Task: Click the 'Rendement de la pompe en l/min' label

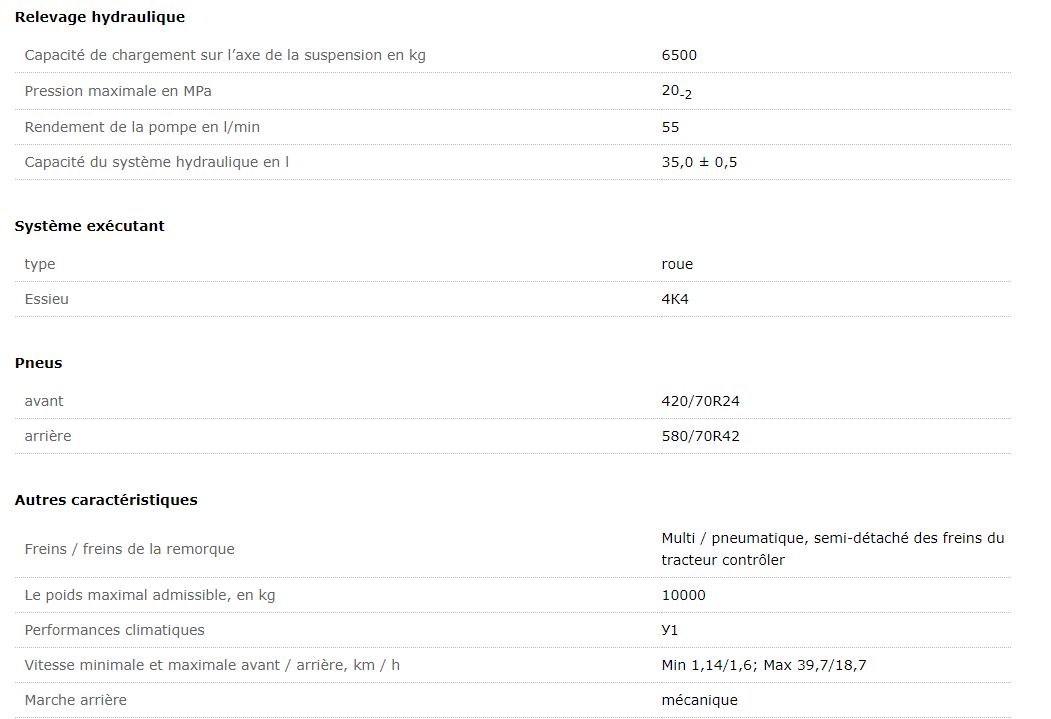Action: coord(142,127)
